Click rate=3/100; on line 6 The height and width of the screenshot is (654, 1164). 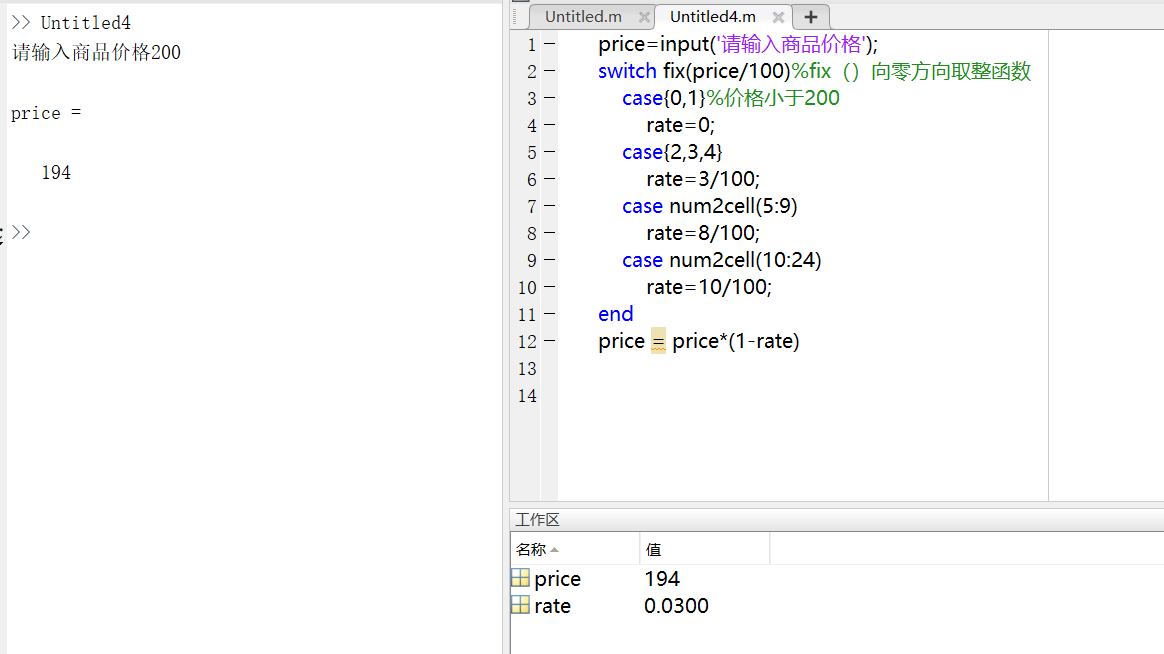[x=703, y=180]
